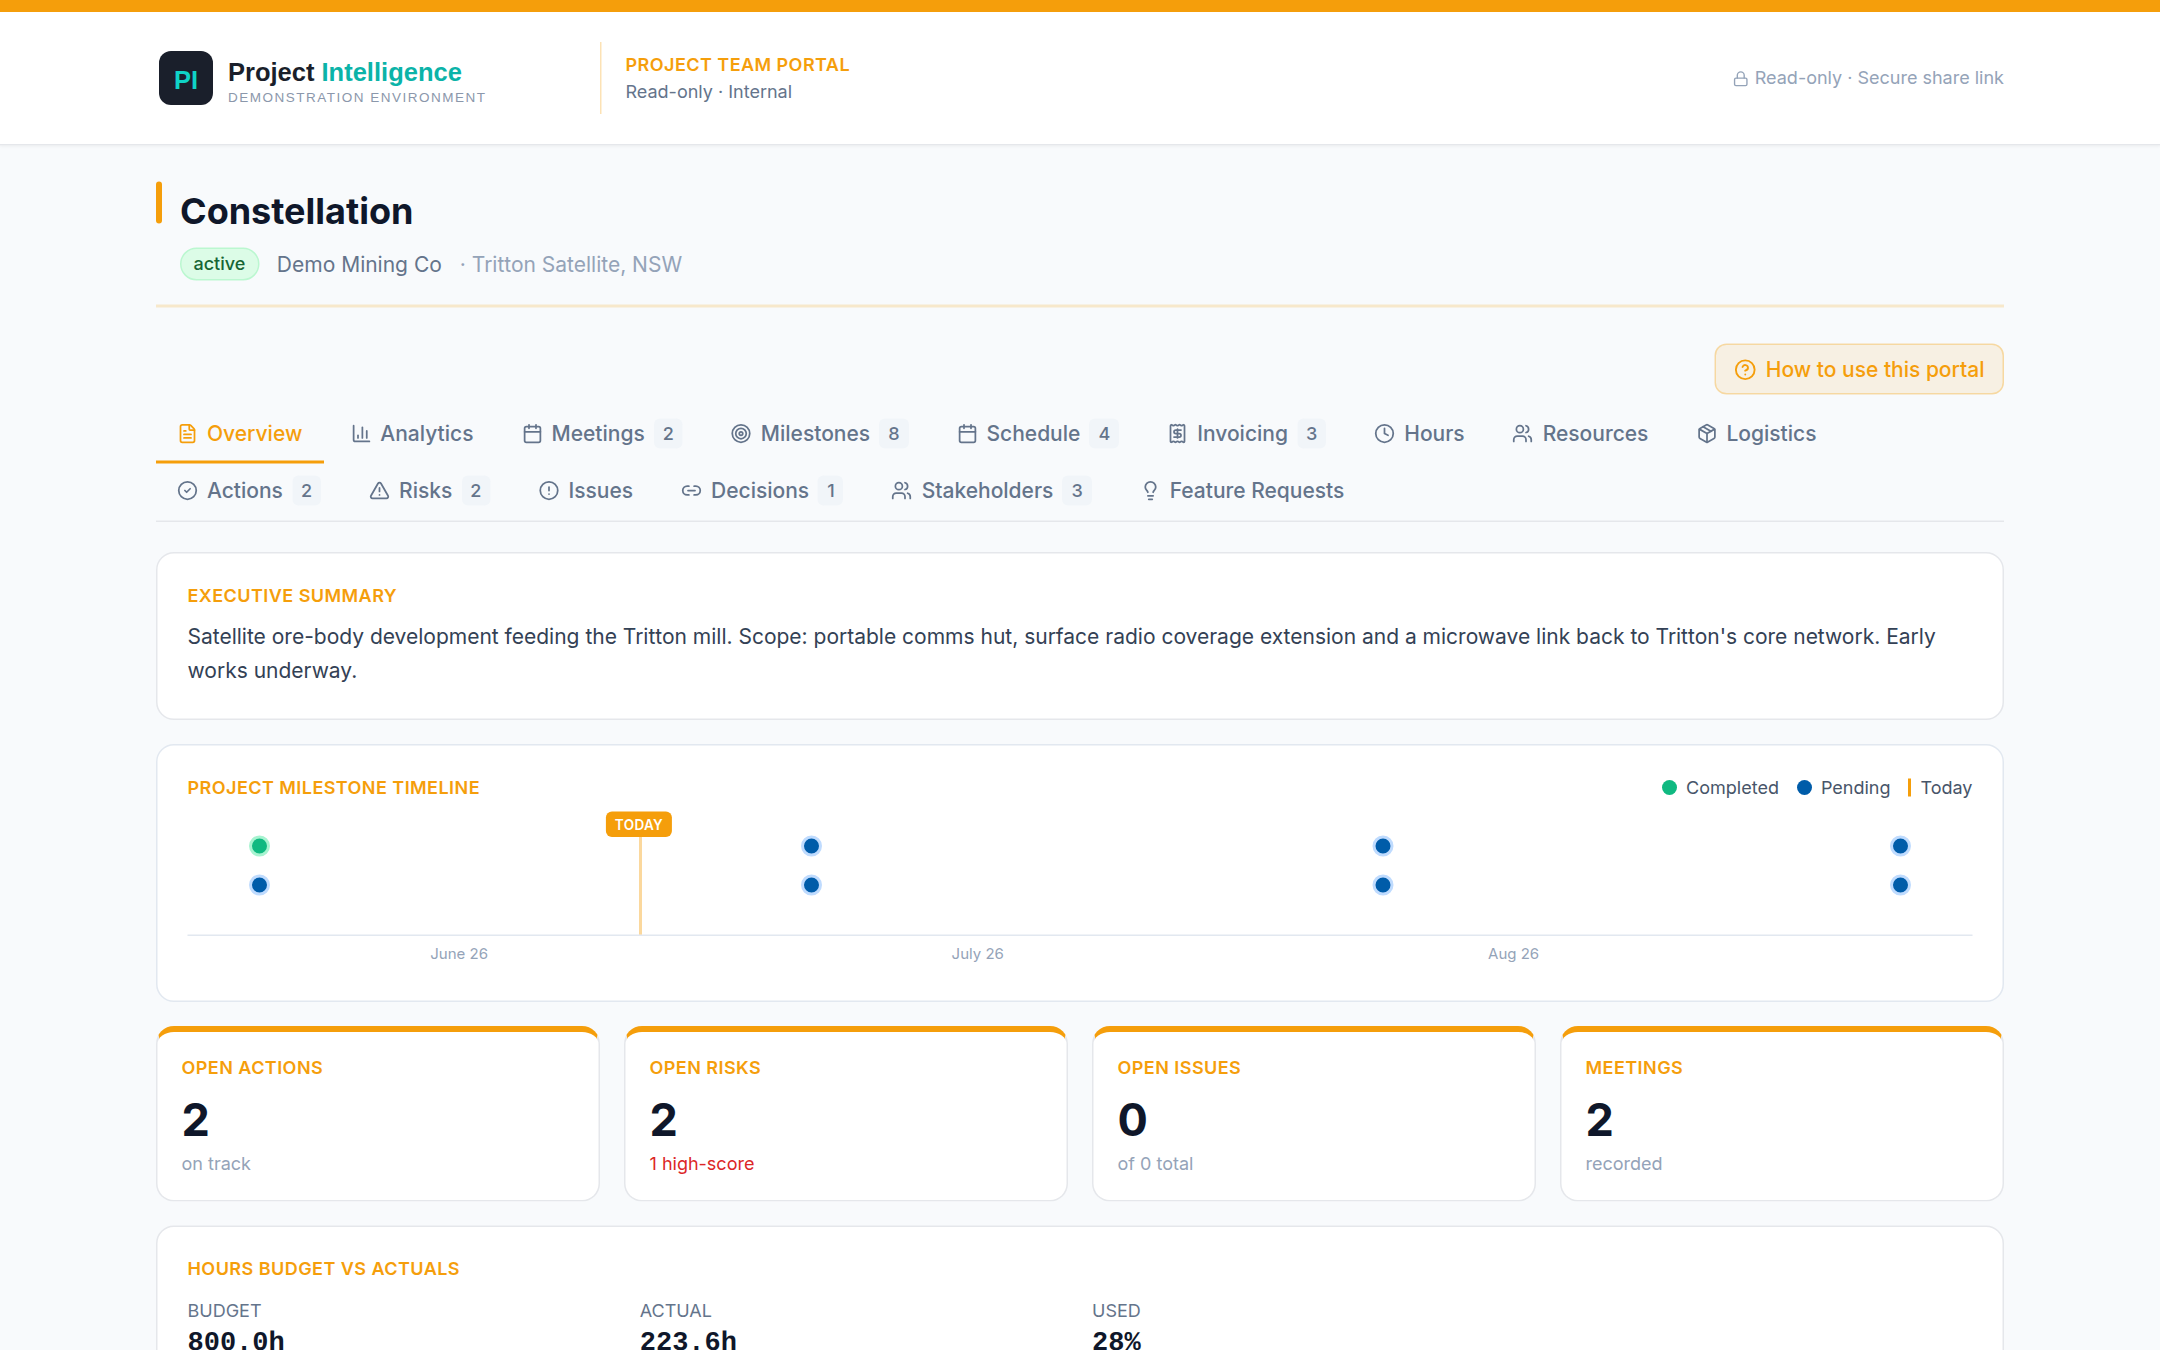
Task: Click the lock icon beside Read-only
Action: click(1741, 79)
